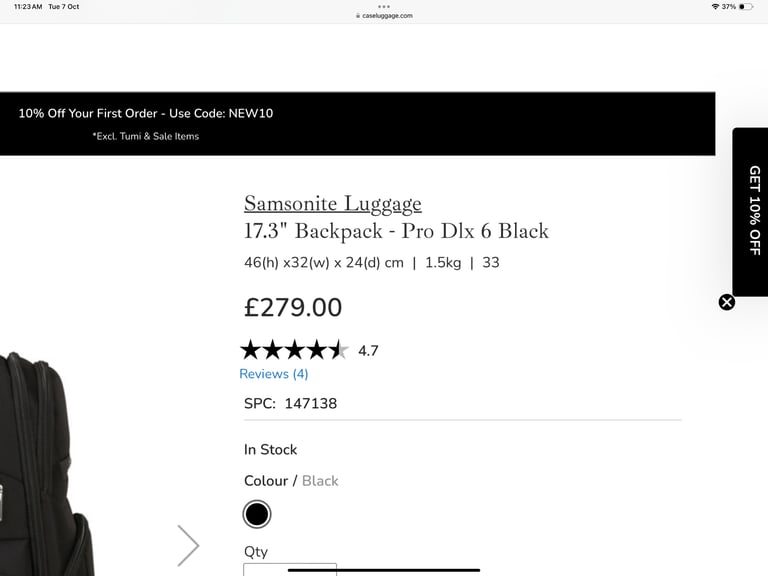Click the 4.7 rating score
Image resolution: width=768 pixels, height=576 pixels.
[x=368, y=351]
